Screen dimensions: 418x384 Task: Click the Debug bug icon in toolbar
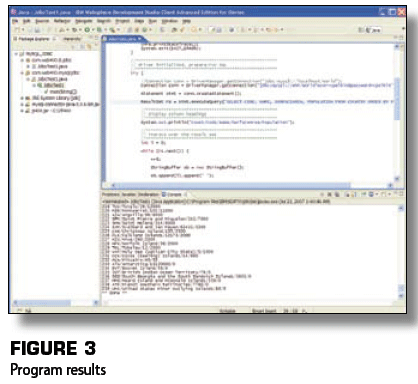point(75,30)
